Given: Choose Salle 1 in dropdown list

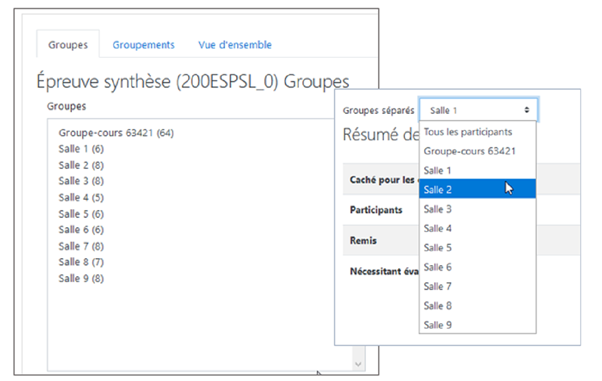Looking at the screenshot, I should pos(477,170).
